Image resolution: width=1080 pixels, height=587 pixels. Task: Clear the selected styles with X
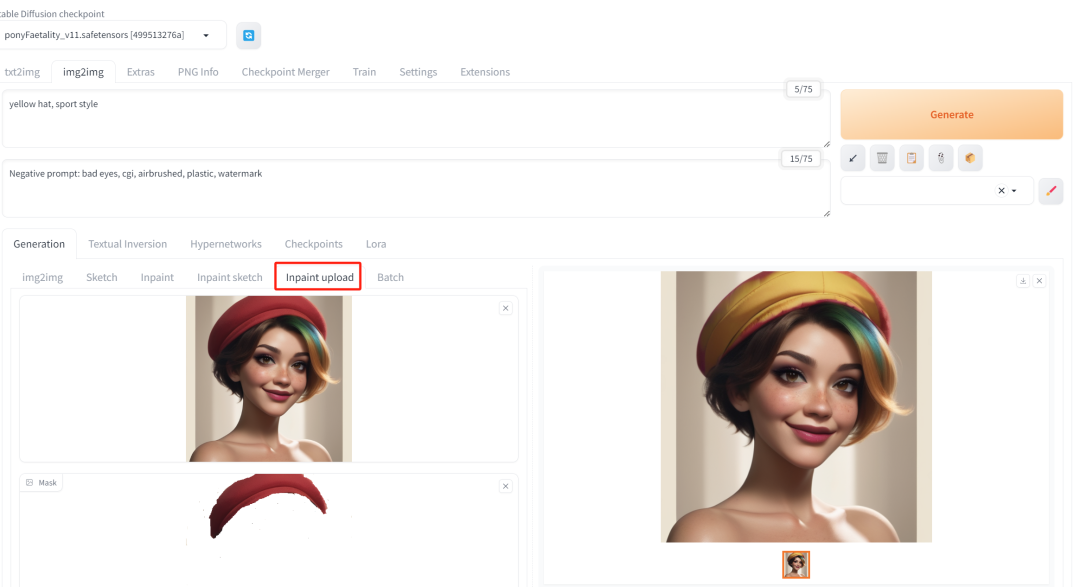click(x=1001, y=191)
